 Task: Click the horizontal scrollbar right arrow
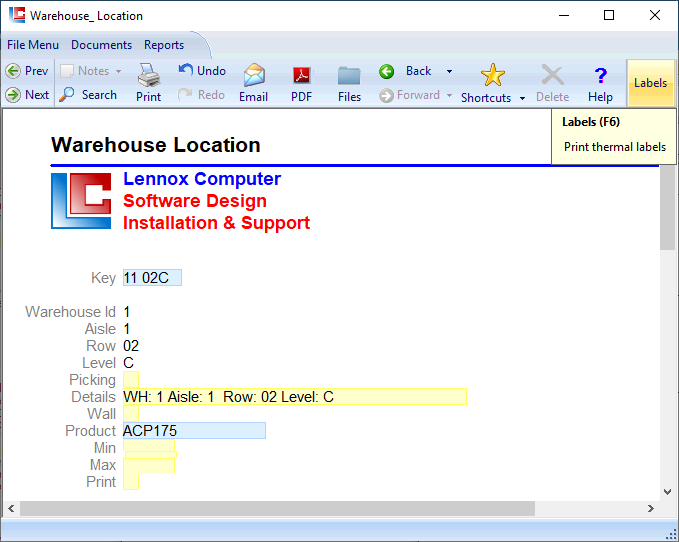tap(650, 509)
